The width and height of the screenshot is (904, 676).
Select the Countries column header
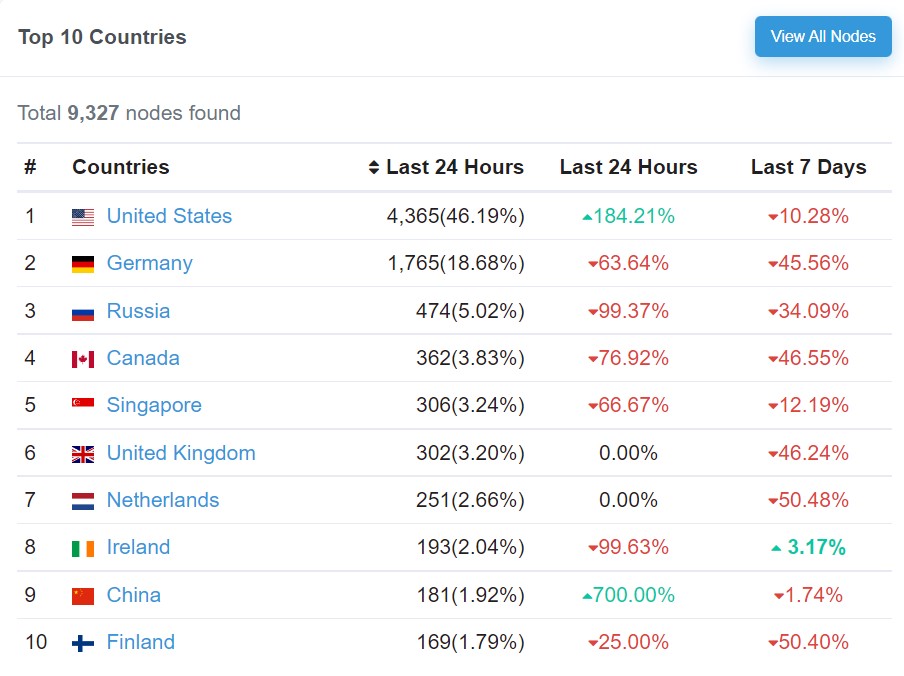pos(120,167)
